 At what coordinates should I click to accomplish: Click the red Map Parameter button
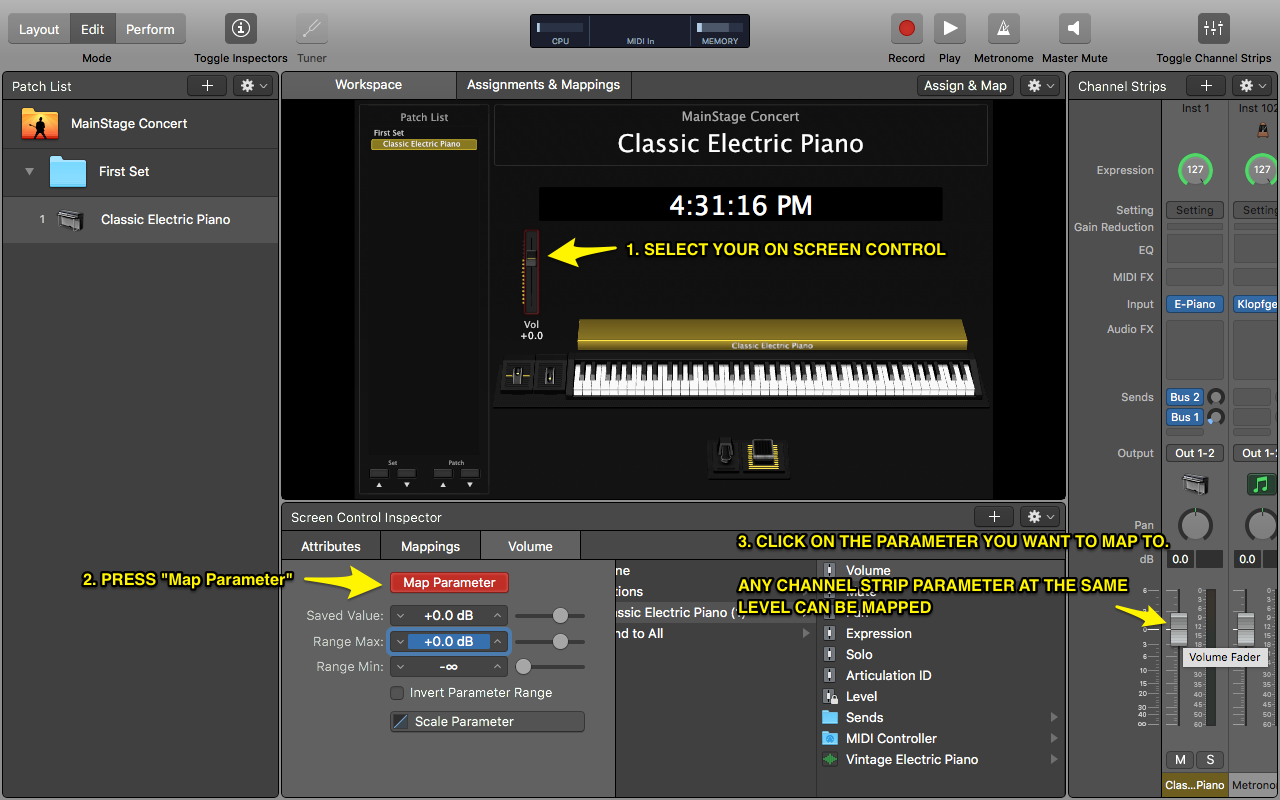449,582
